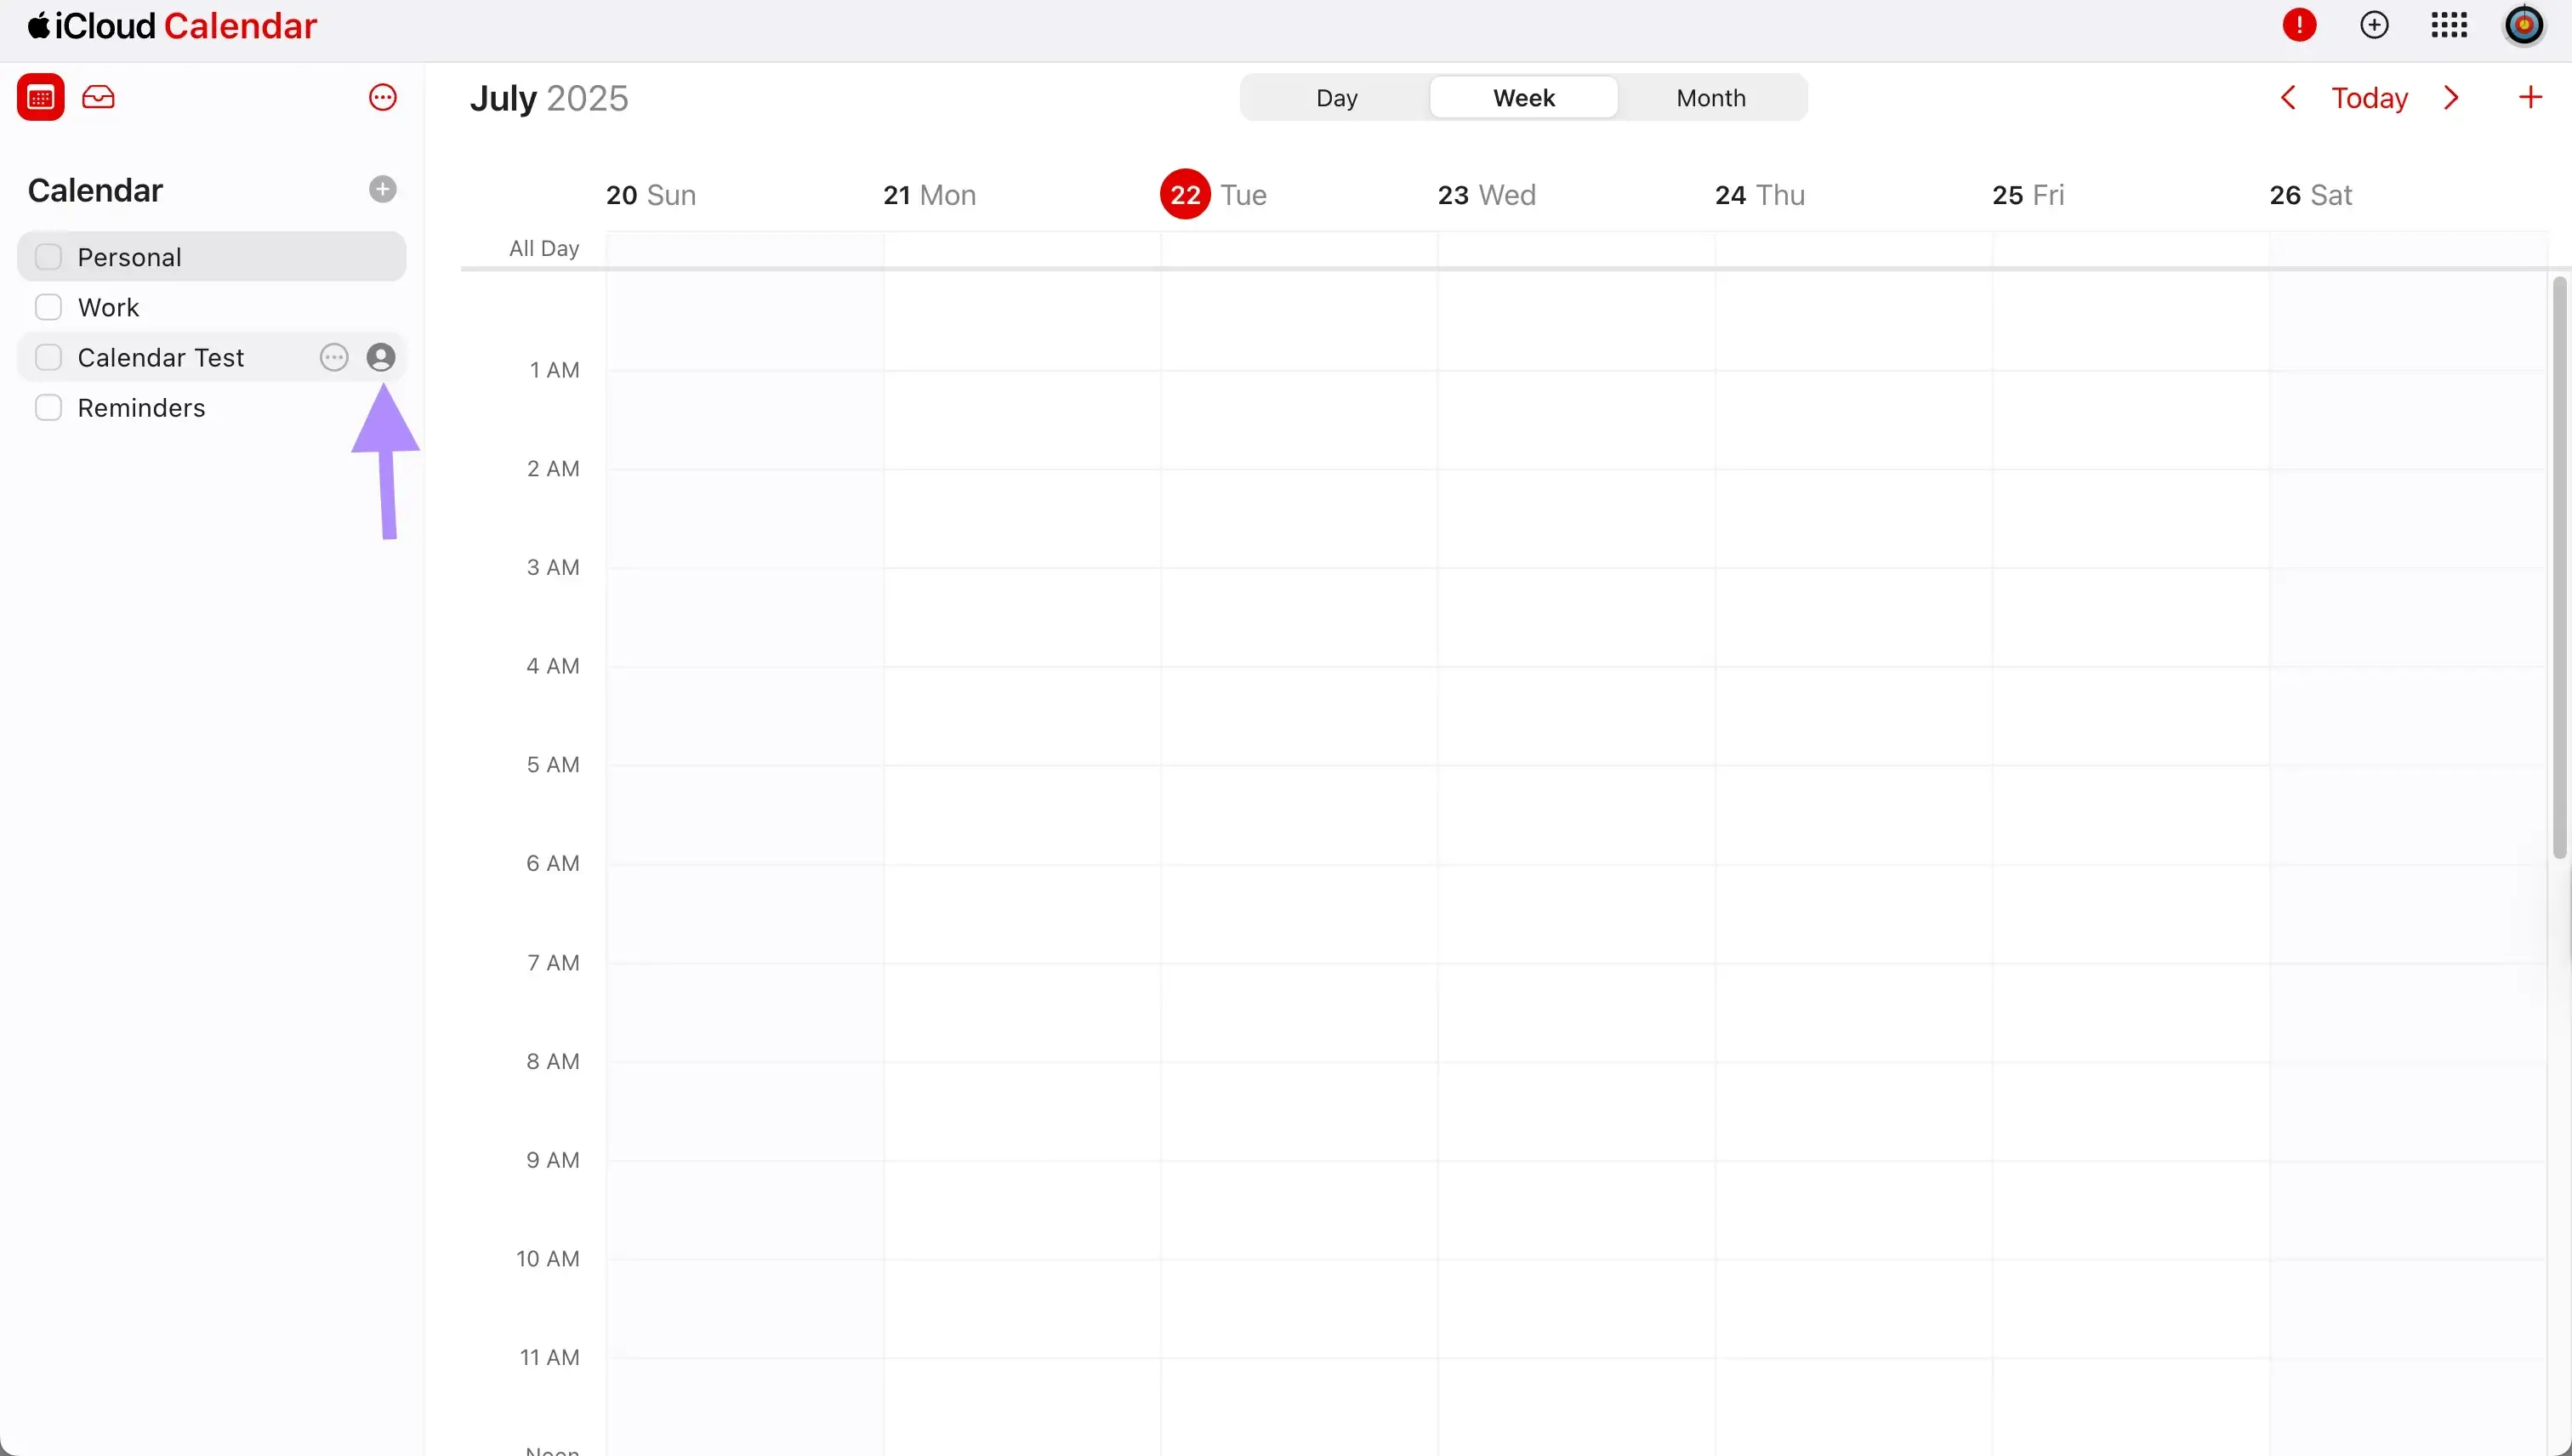2572x1456 pixels.
Task: Switch to Day view
Action: point(1335,97)
